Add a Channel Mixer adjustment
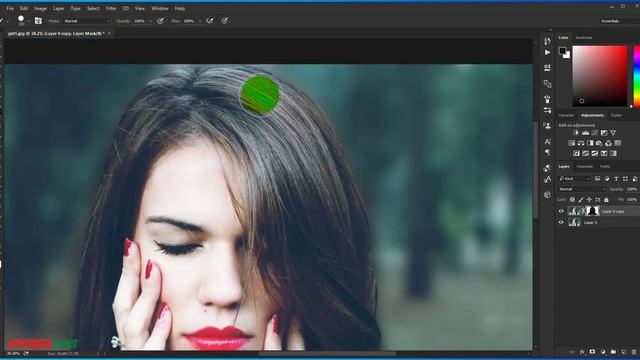This screenshot has width=640, height=360. pyautogui.click(x=609, y=143)
